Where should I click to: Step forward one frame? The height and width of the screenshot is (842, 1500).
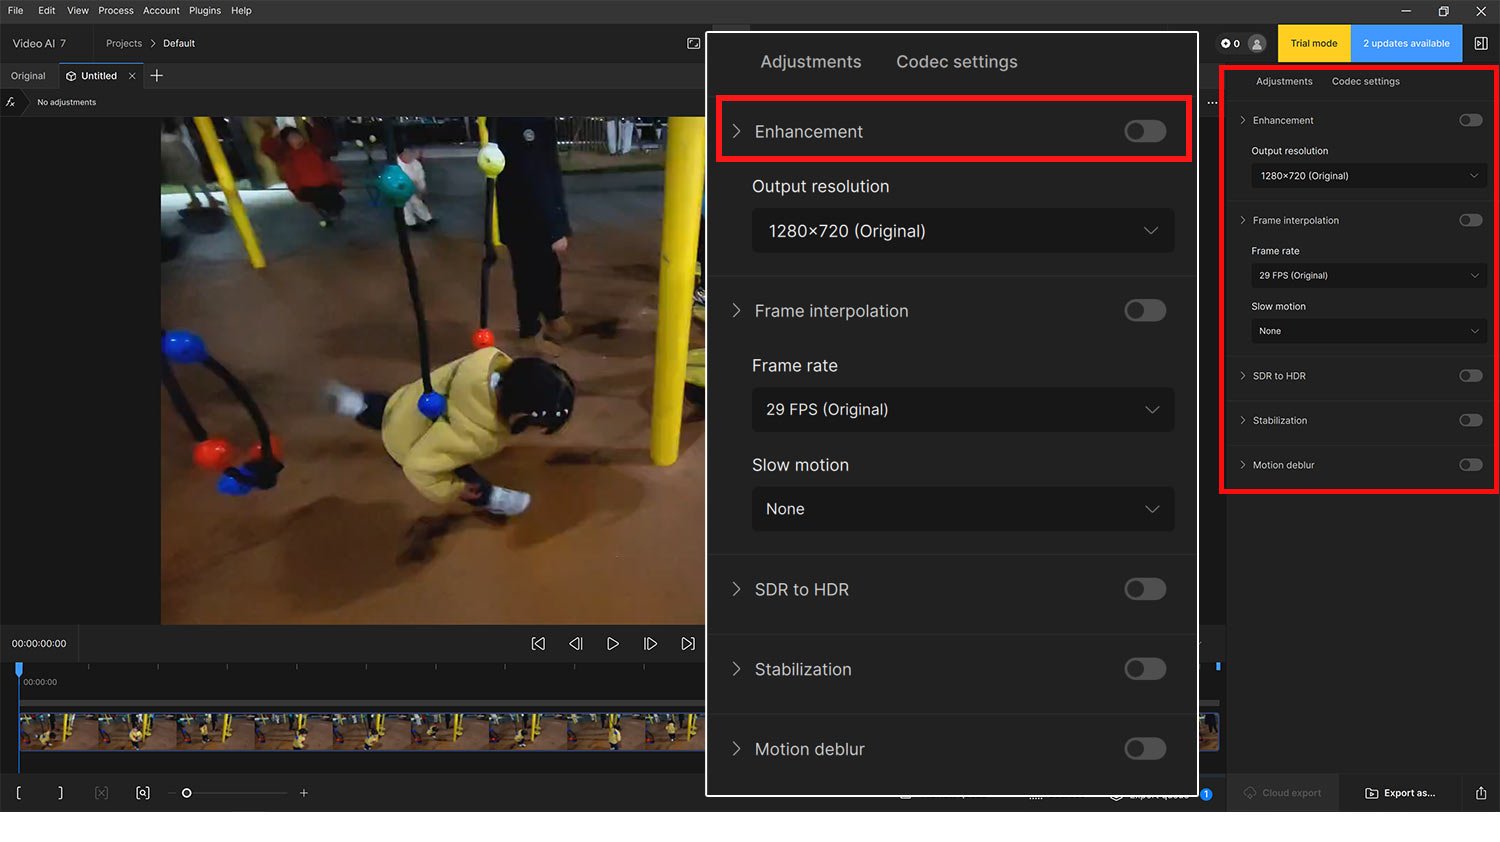pos(650,644)
